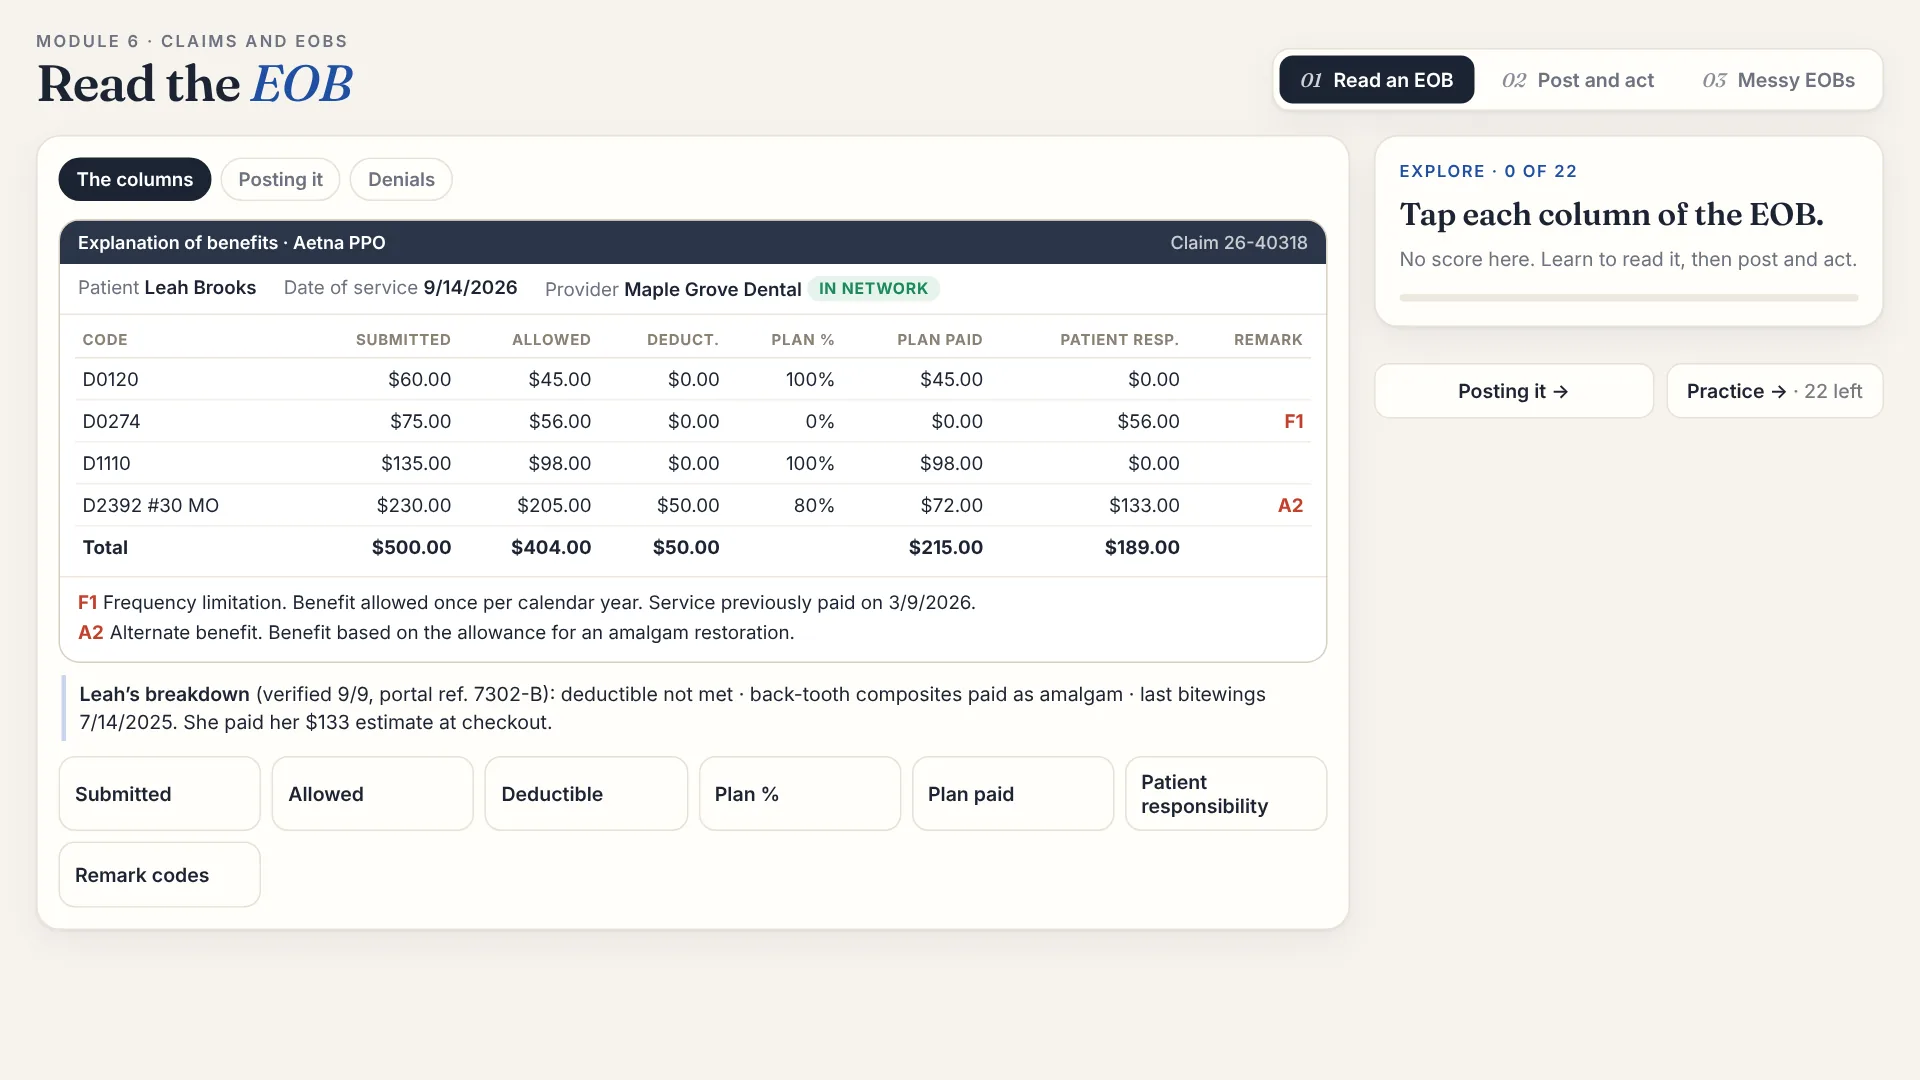Viewport: 1920px width, 1080px height.
Task: Start Practice with 22 left
Action: [x=1775, y=391]
